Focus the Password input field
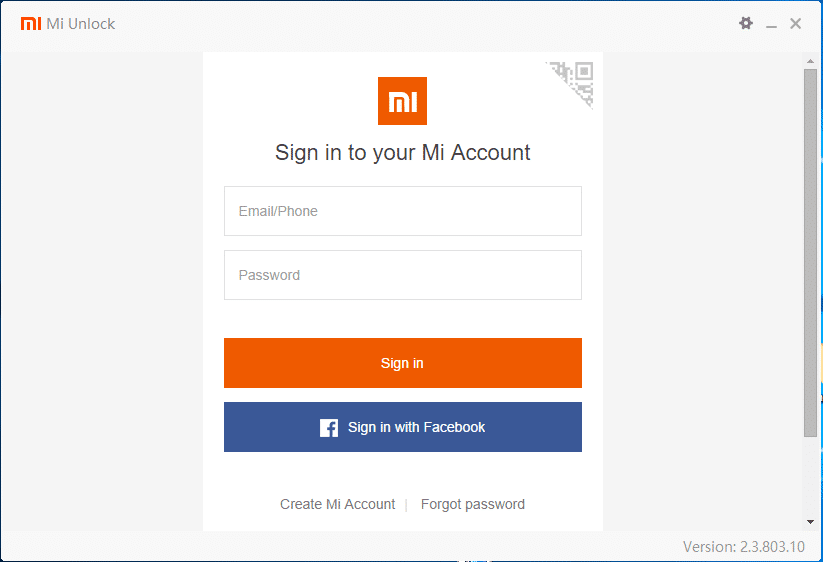The image size is (823, 562). click(403, 275)
